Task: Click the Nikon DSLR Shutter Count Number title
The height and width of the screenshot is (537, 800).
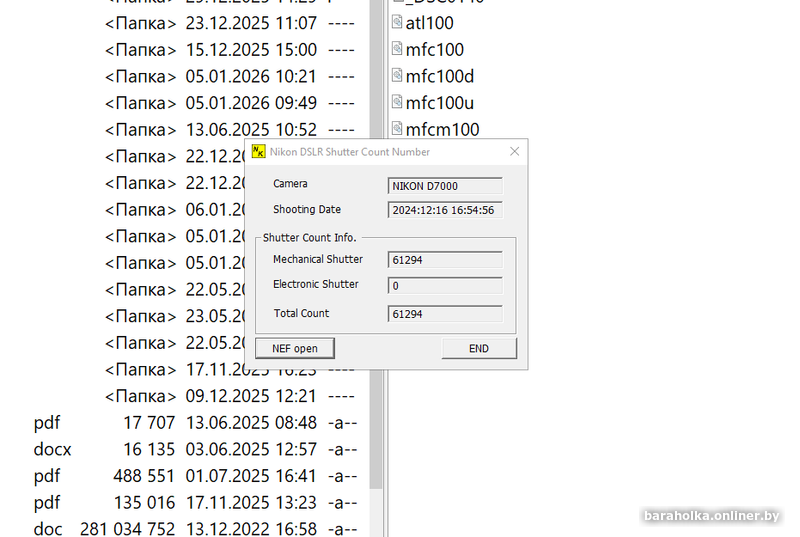Action: (x=350, y=152)
